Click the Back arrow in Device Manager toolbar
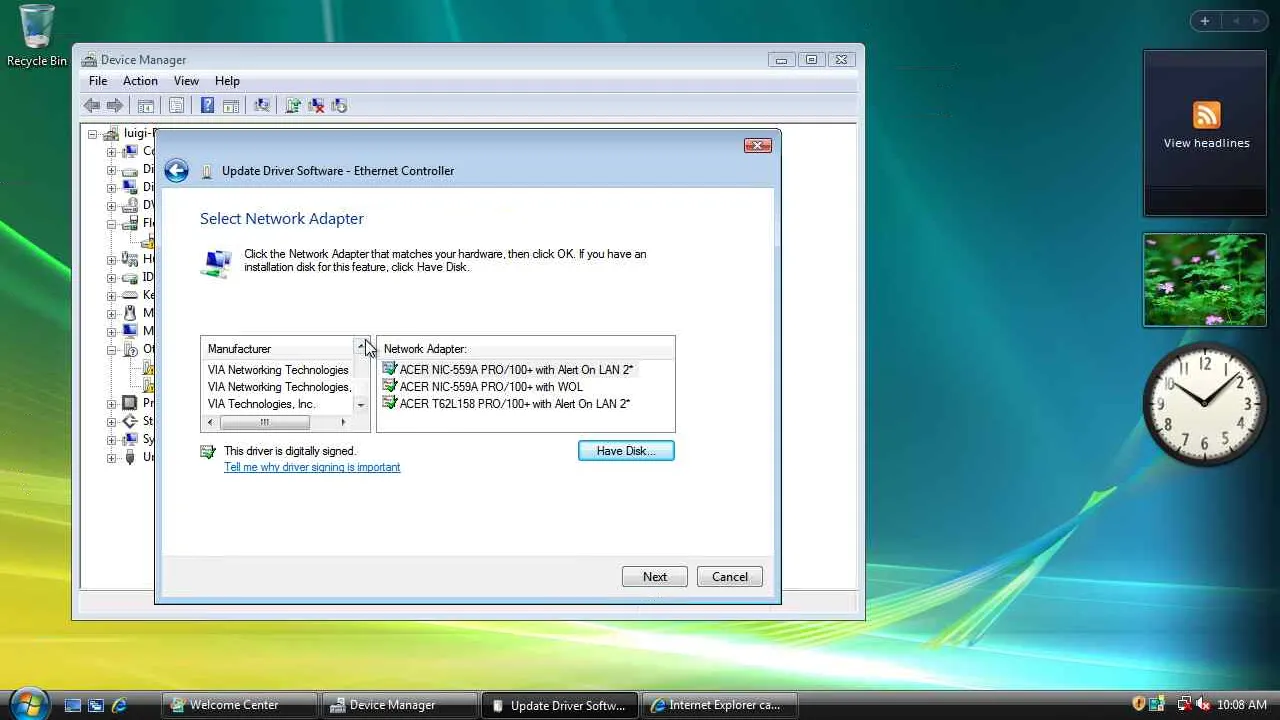Screen dimensions: 1280x720 [x=92, y=106]
